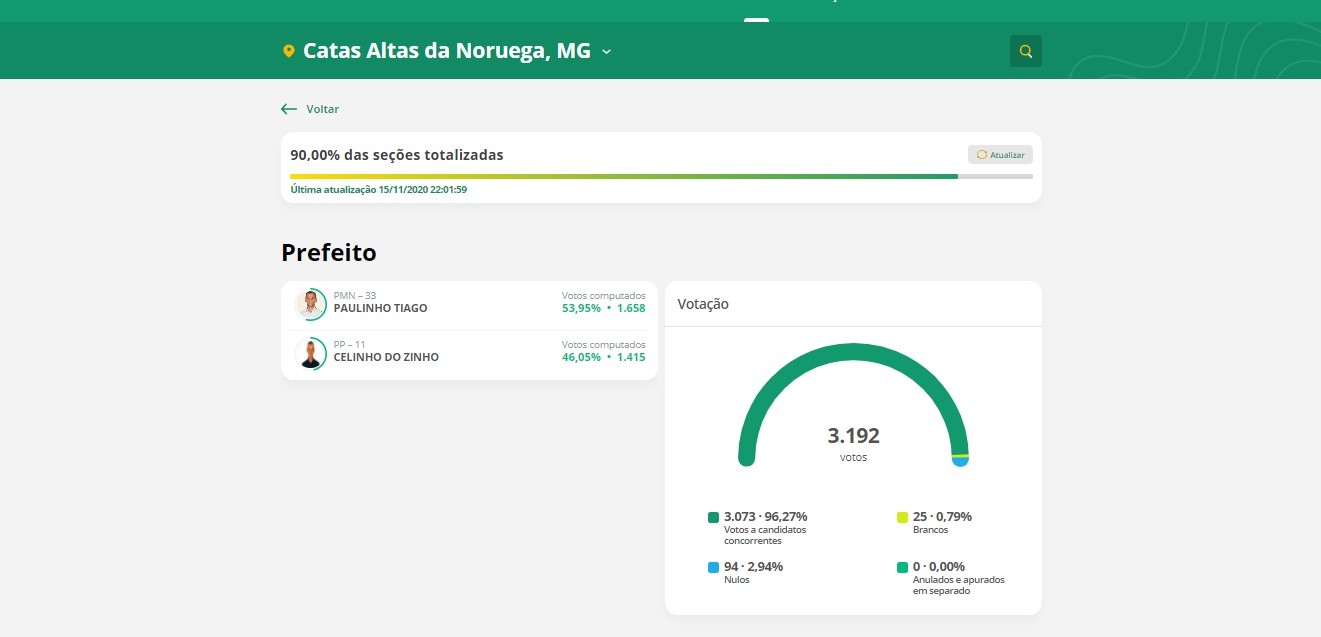Click the search magnifier icon

tap(1025, 51)
